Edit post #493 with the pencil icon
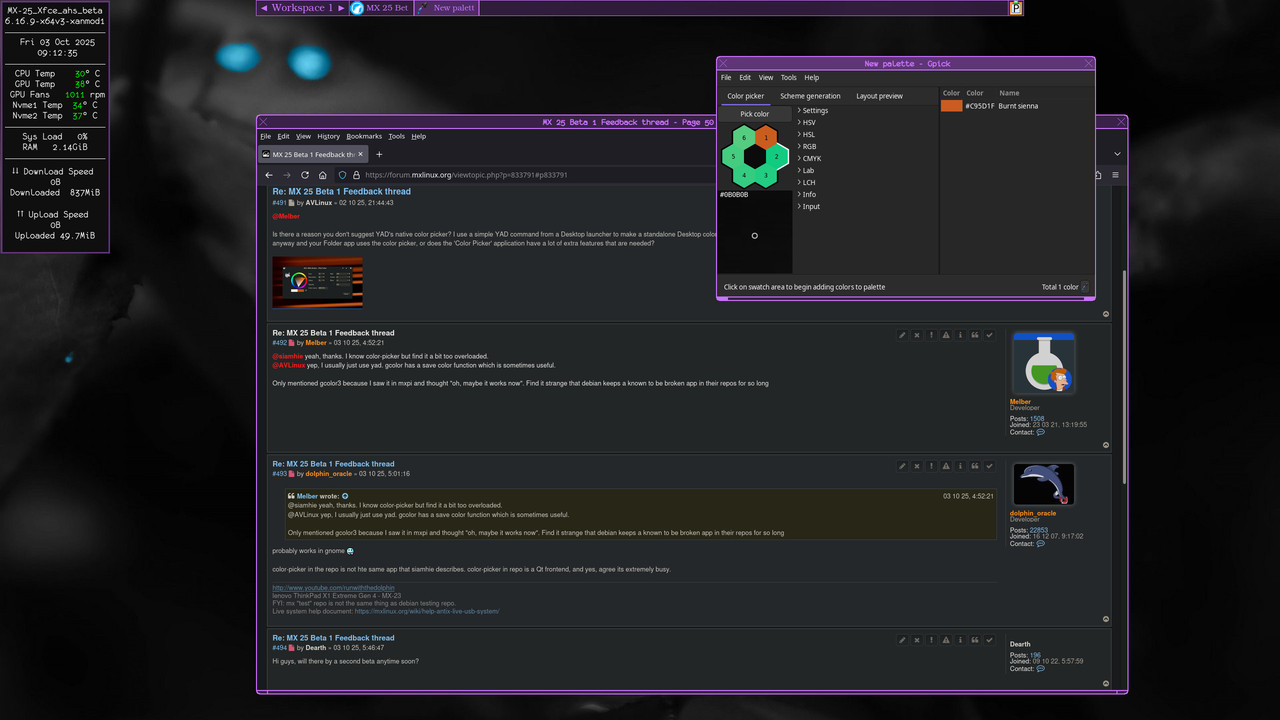1280x720 pixels. 902,466
